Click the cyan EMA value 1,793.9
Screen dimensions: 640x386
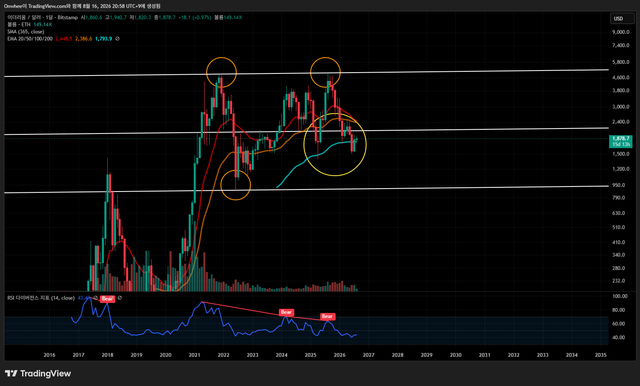[x=103, y=39]
